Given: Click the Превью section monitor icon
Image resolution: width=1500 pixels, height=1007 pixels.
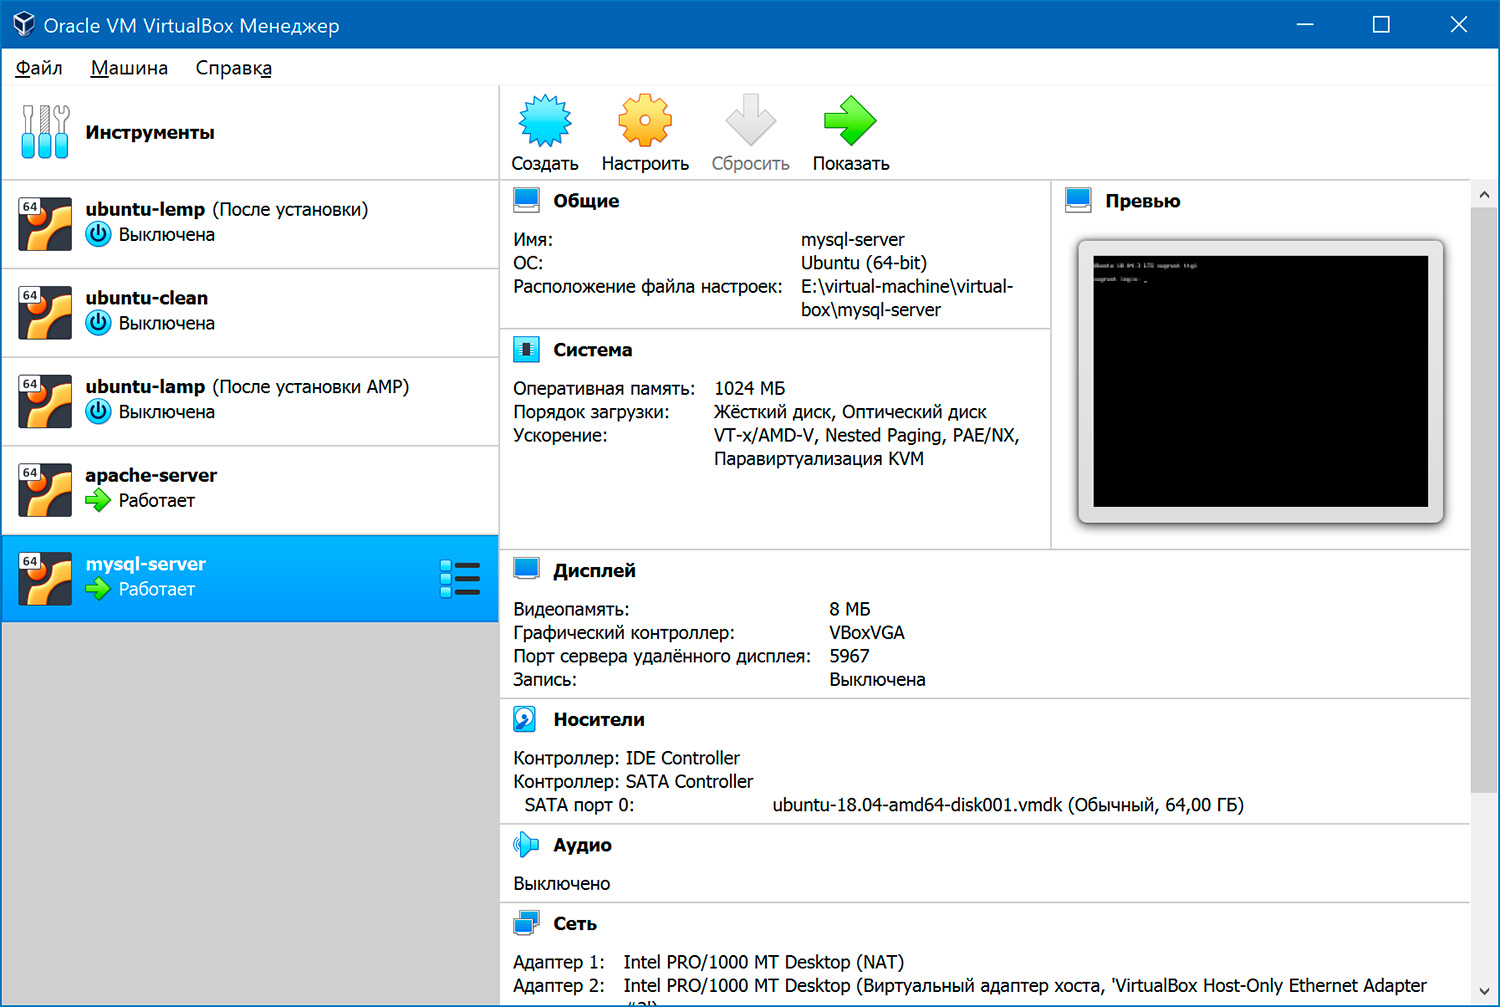Looking at the screenshot, I should 1078,200.
